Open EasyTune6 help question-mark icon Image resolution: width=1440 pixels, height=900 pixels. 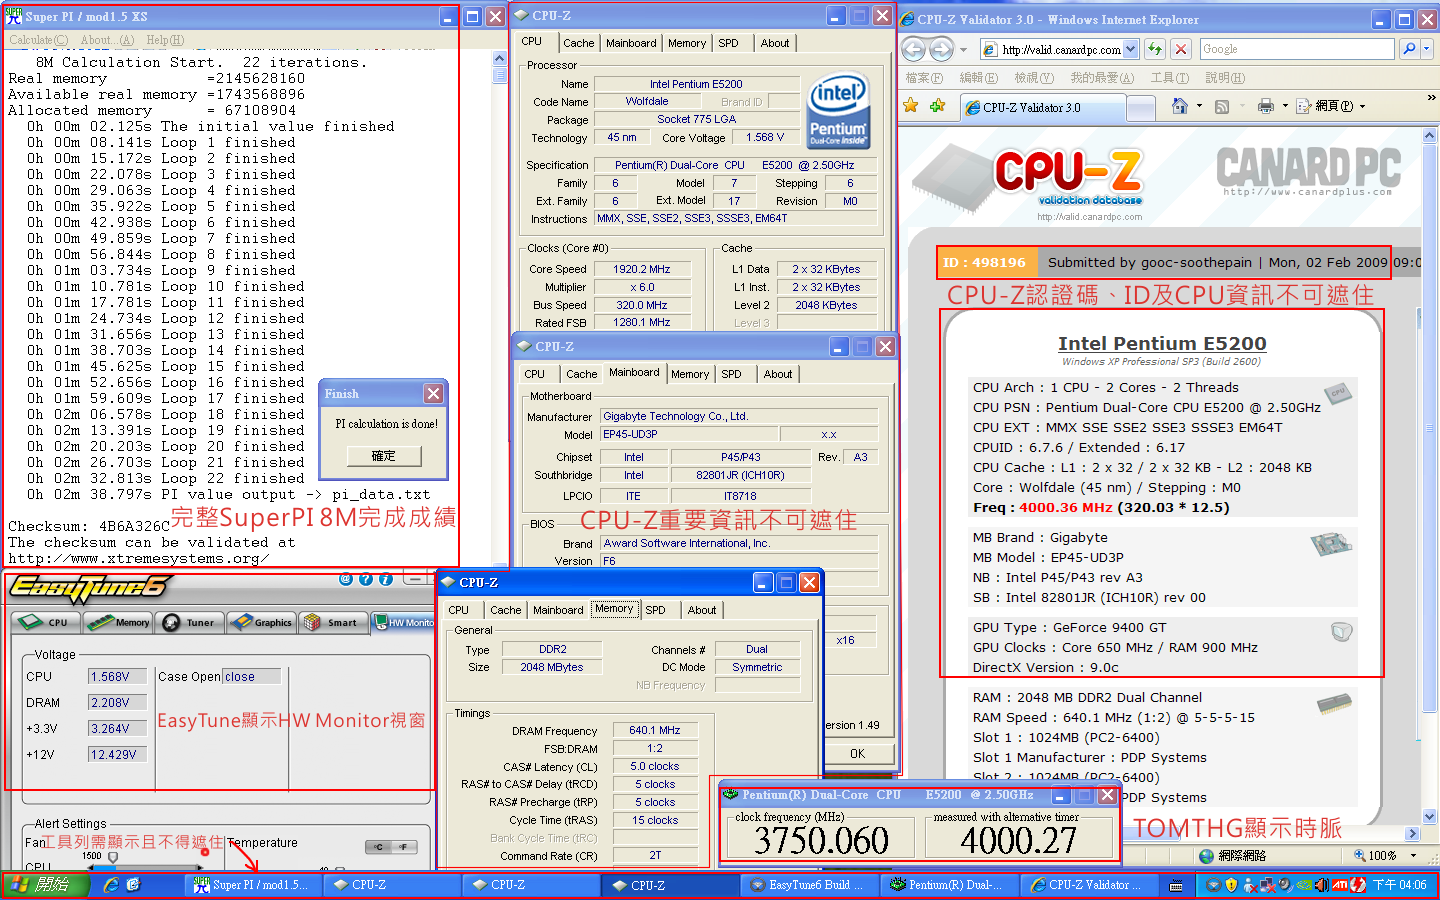[366, 579]
